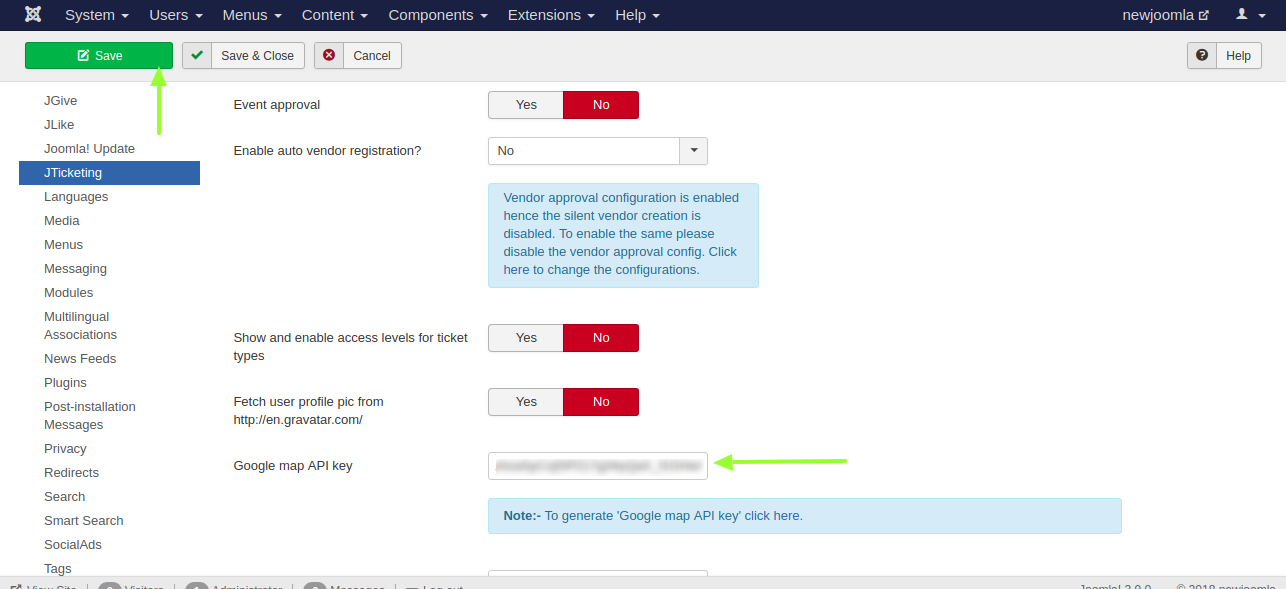Click the red Cancel X icon
Image resolution: width=1286 pixels, height=589 pixels.
tap(329, 56)
